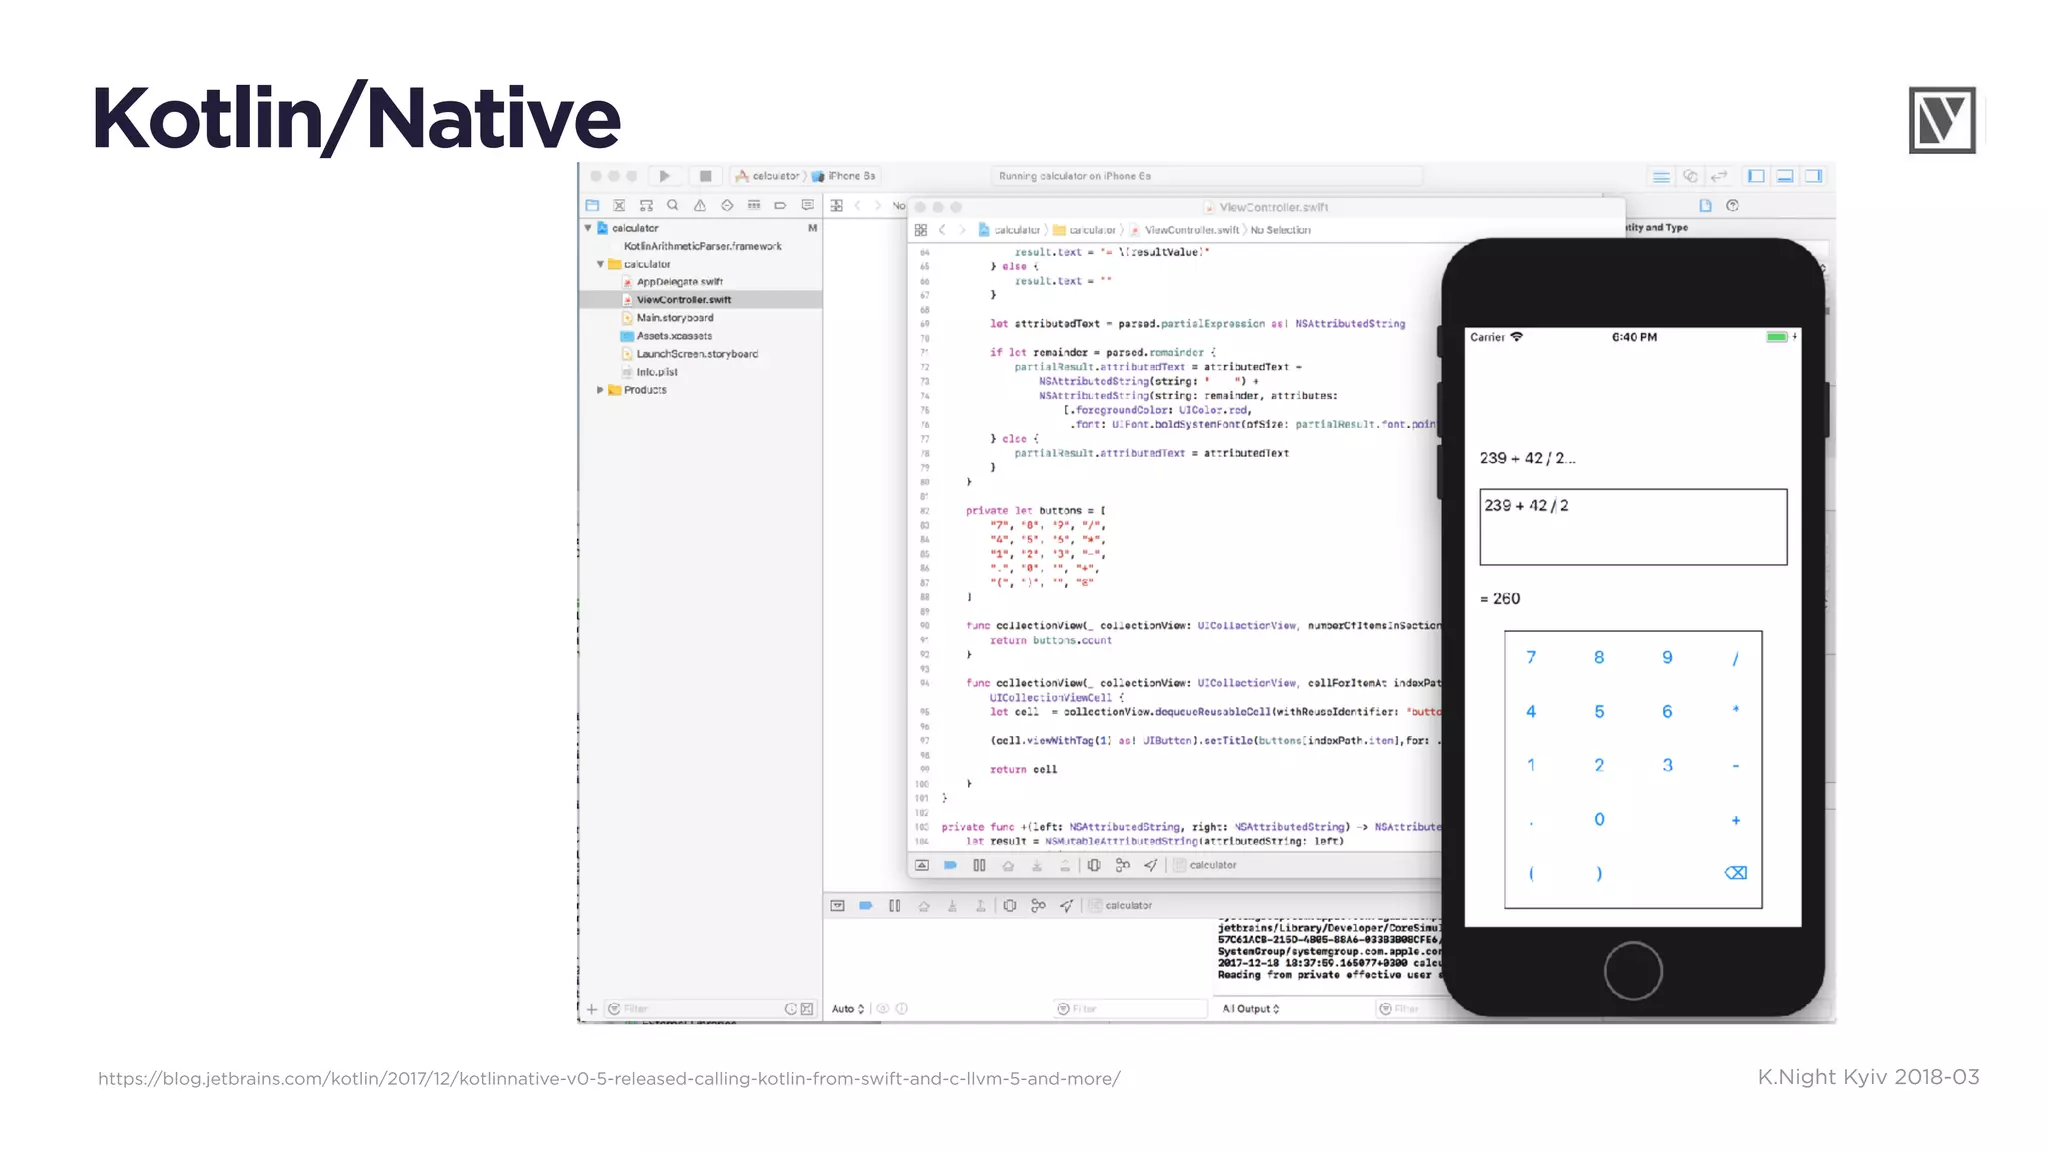Show the Debug navigator icon
The height and width of the screenshot is (1152, 2048).
tap(754, 205)
